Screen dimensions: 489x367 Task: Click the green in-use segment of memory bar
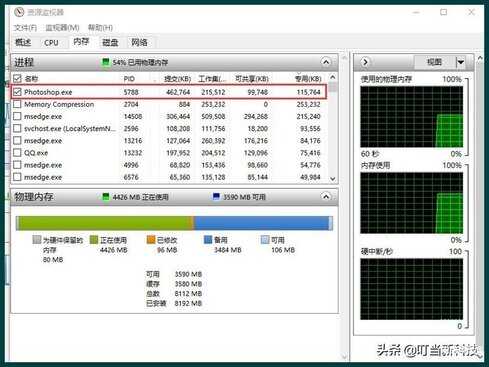105,223
